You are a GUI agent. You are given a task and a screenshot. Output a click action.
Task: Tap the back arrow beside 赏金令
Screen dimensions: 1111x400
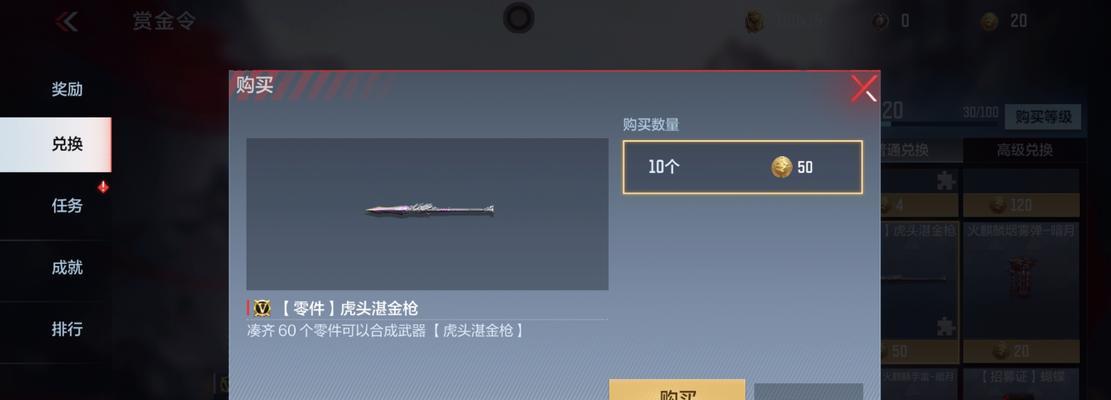[67, 22]
